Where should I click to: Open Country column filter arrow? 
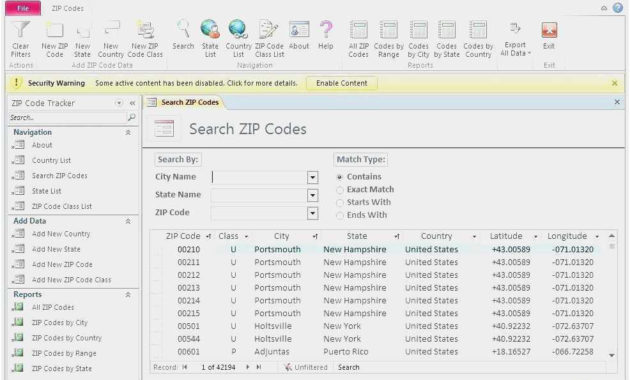point(474,236)
